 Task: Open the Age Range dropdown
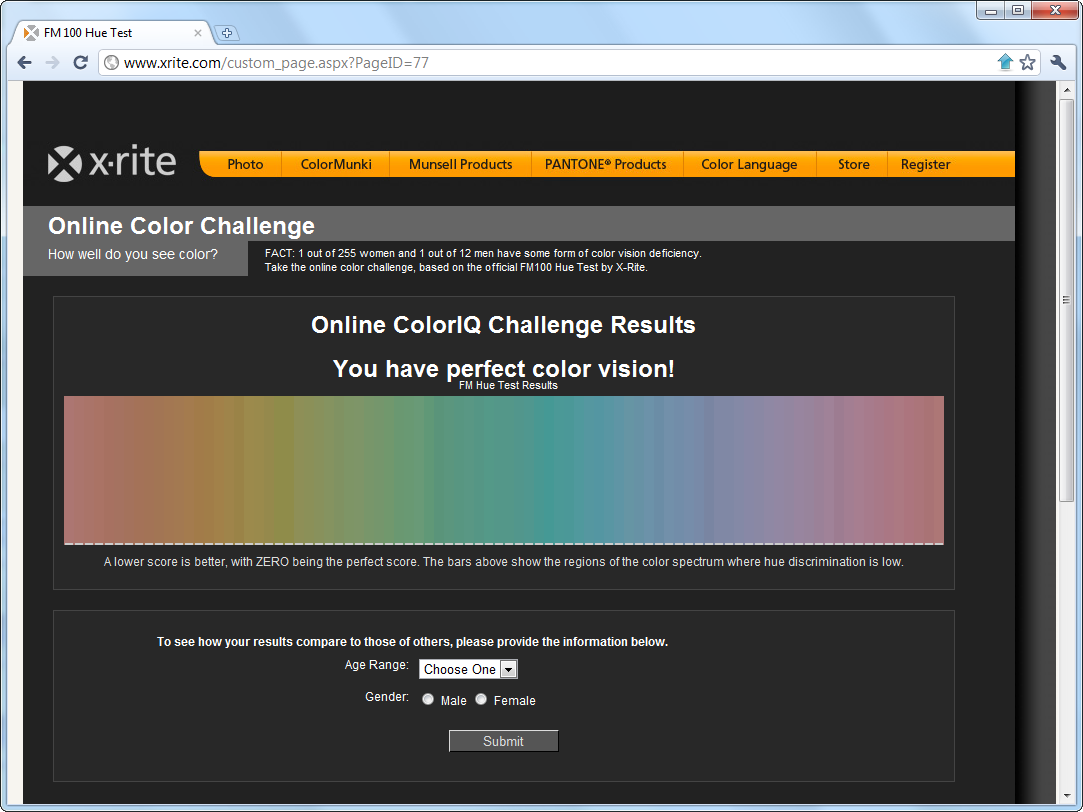468,669
